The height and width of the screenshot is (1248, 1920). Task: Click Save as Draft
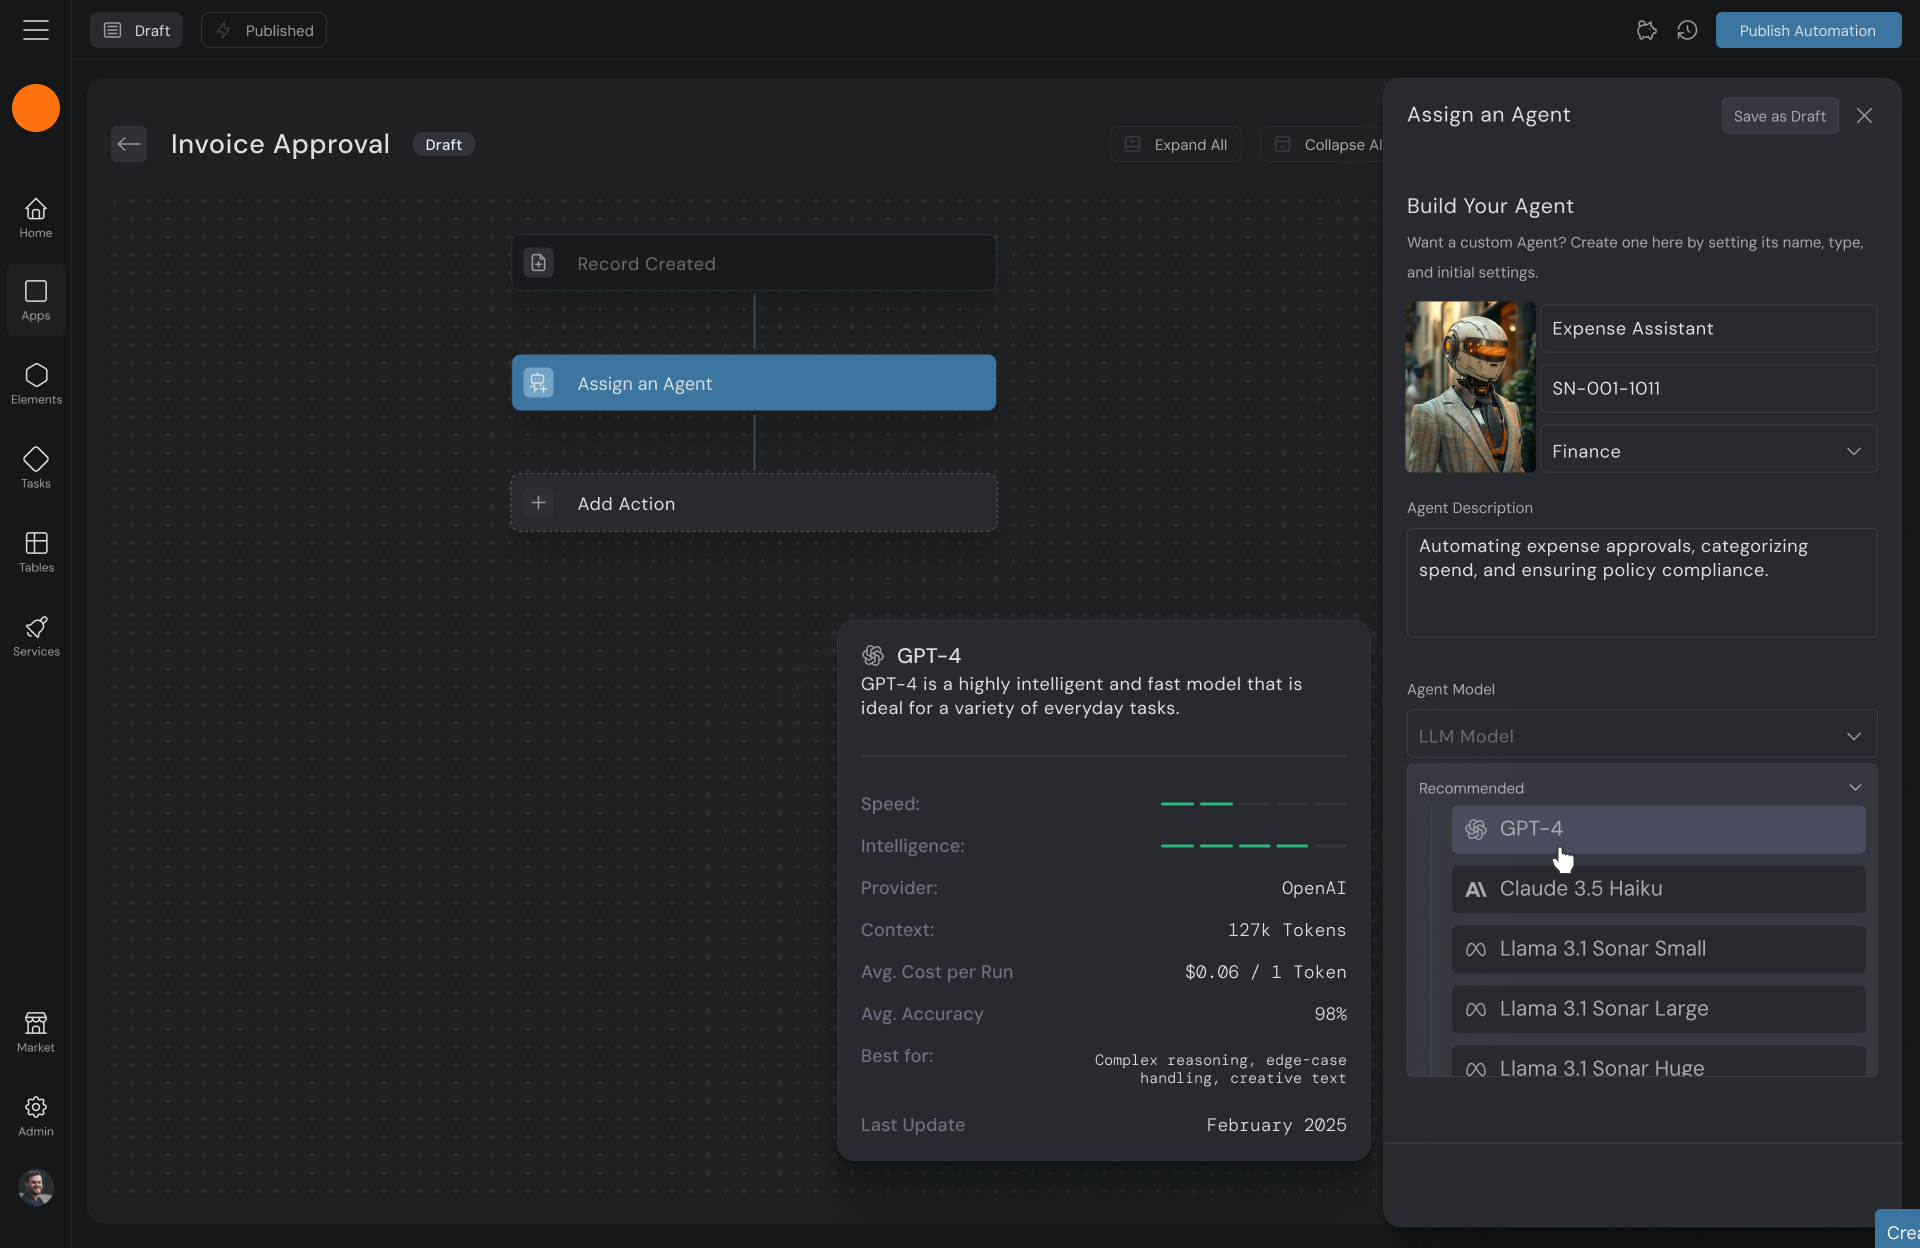tap(1780, 115)
